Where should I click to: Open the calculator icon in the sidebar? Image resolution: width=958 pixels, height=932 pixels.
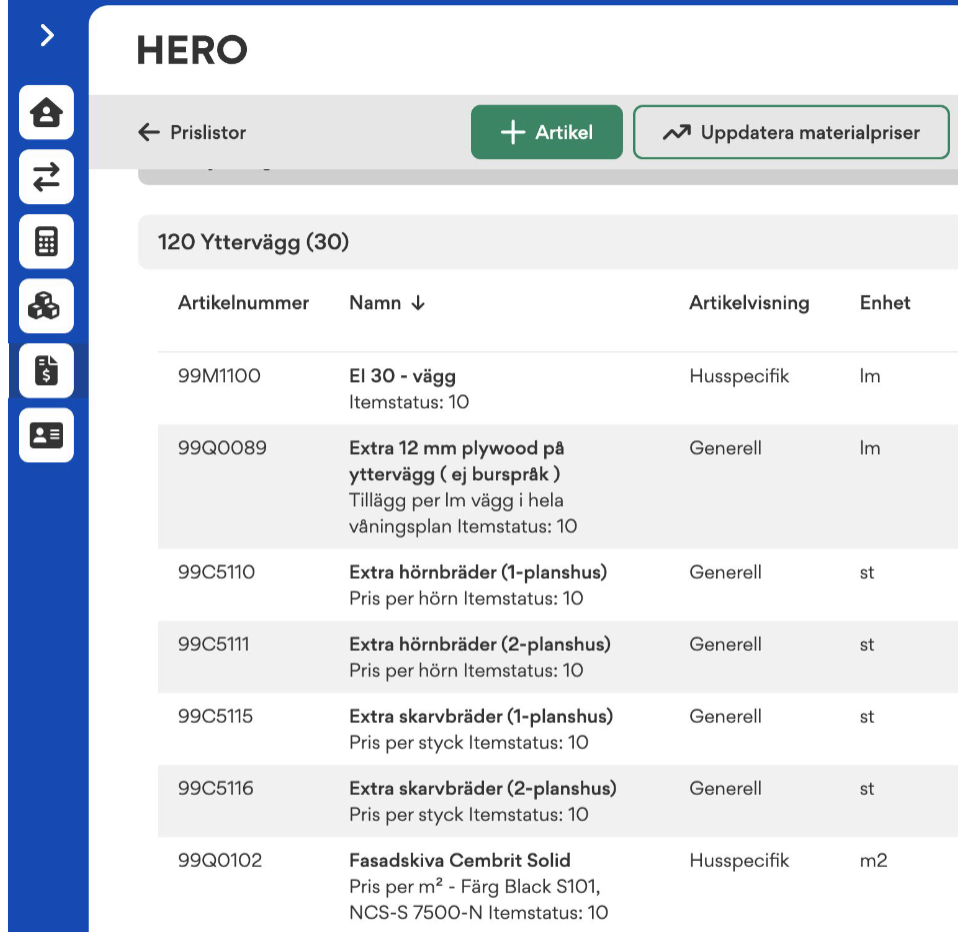[47, 242]
